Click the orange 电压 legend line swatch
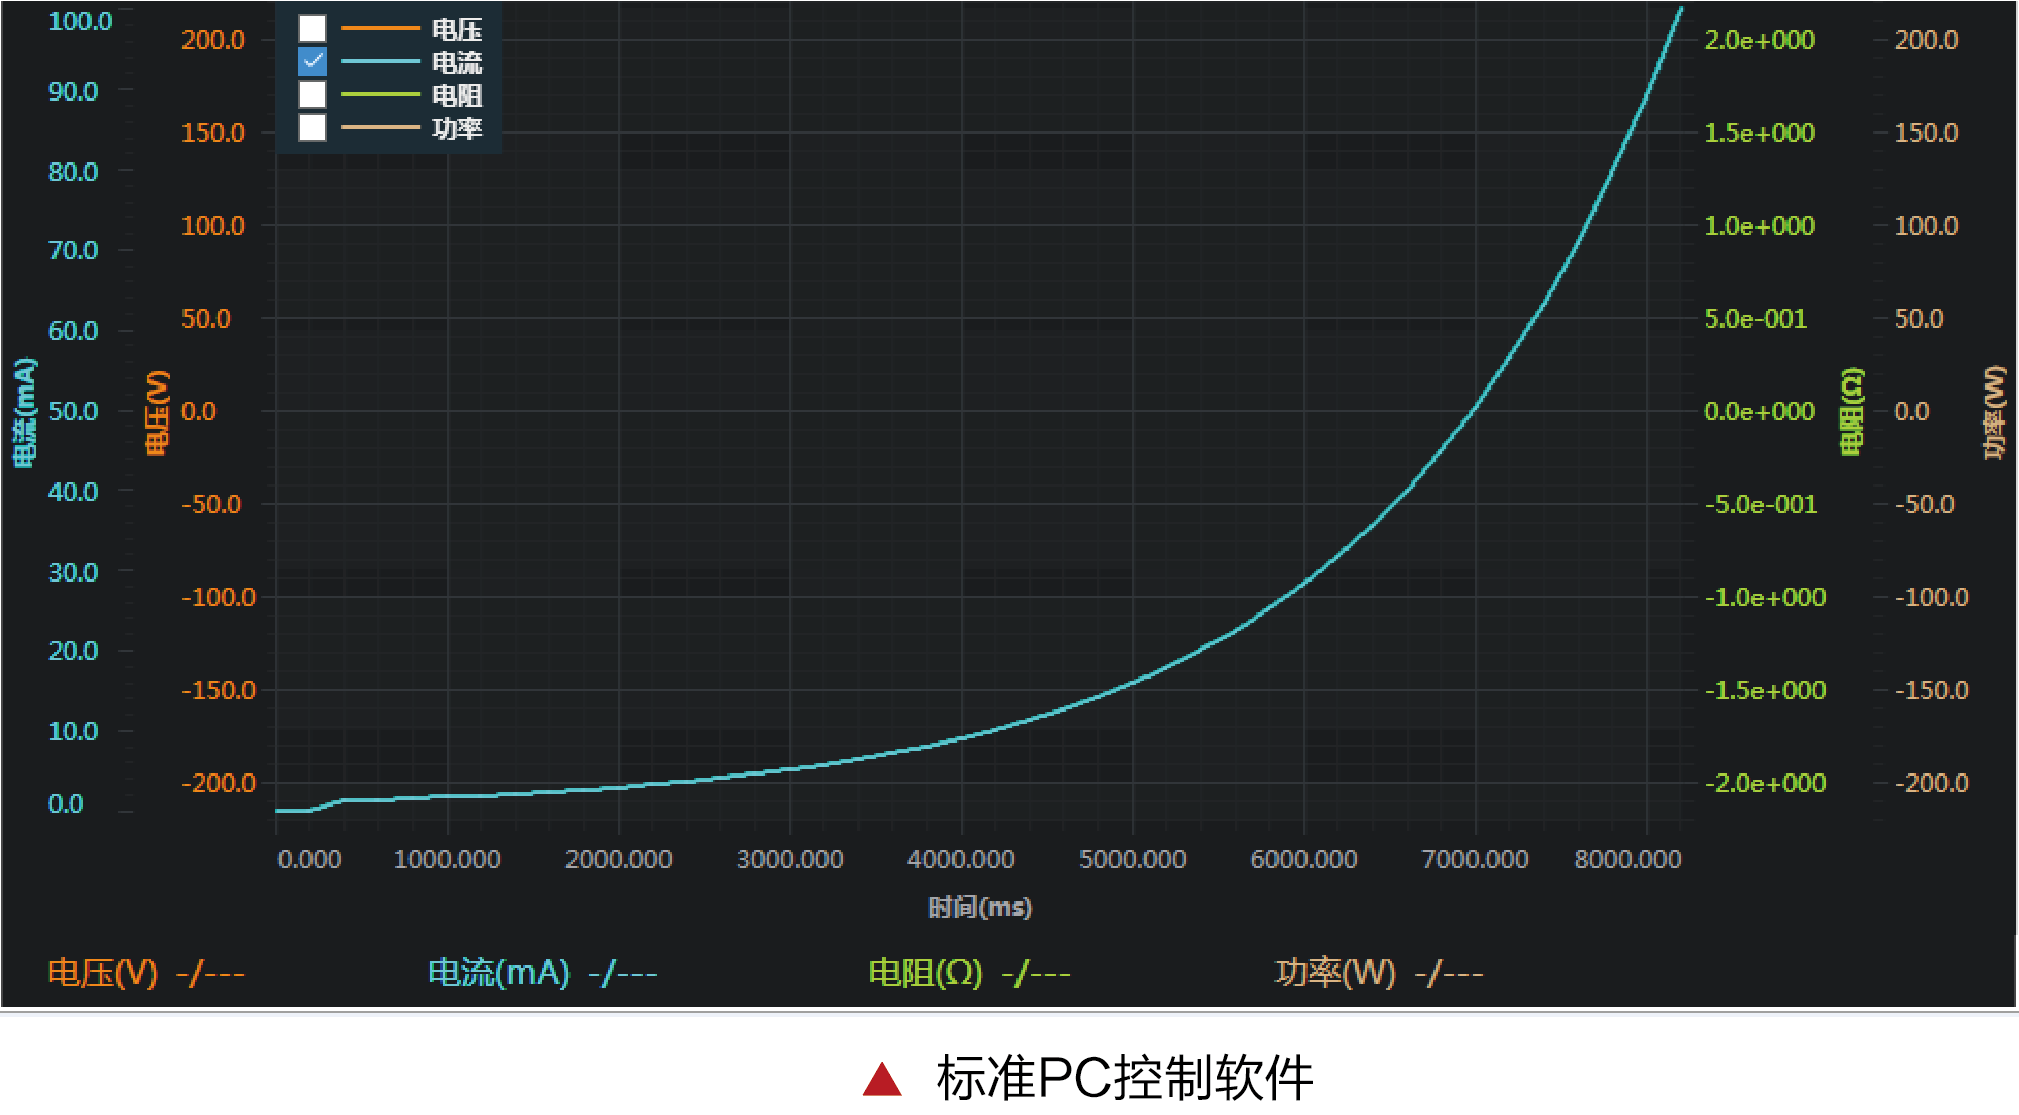This screenshot has height=1115, width=2019. click(x=379, y=29)
